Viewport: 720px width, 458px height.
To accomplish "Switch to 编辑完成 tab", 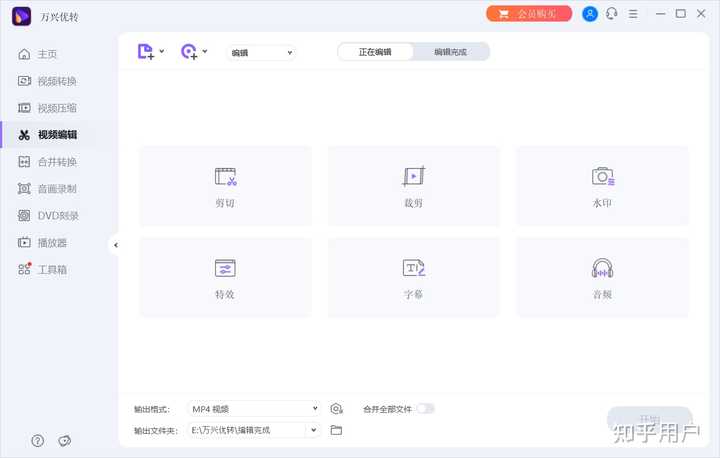I will pos(450,52).
